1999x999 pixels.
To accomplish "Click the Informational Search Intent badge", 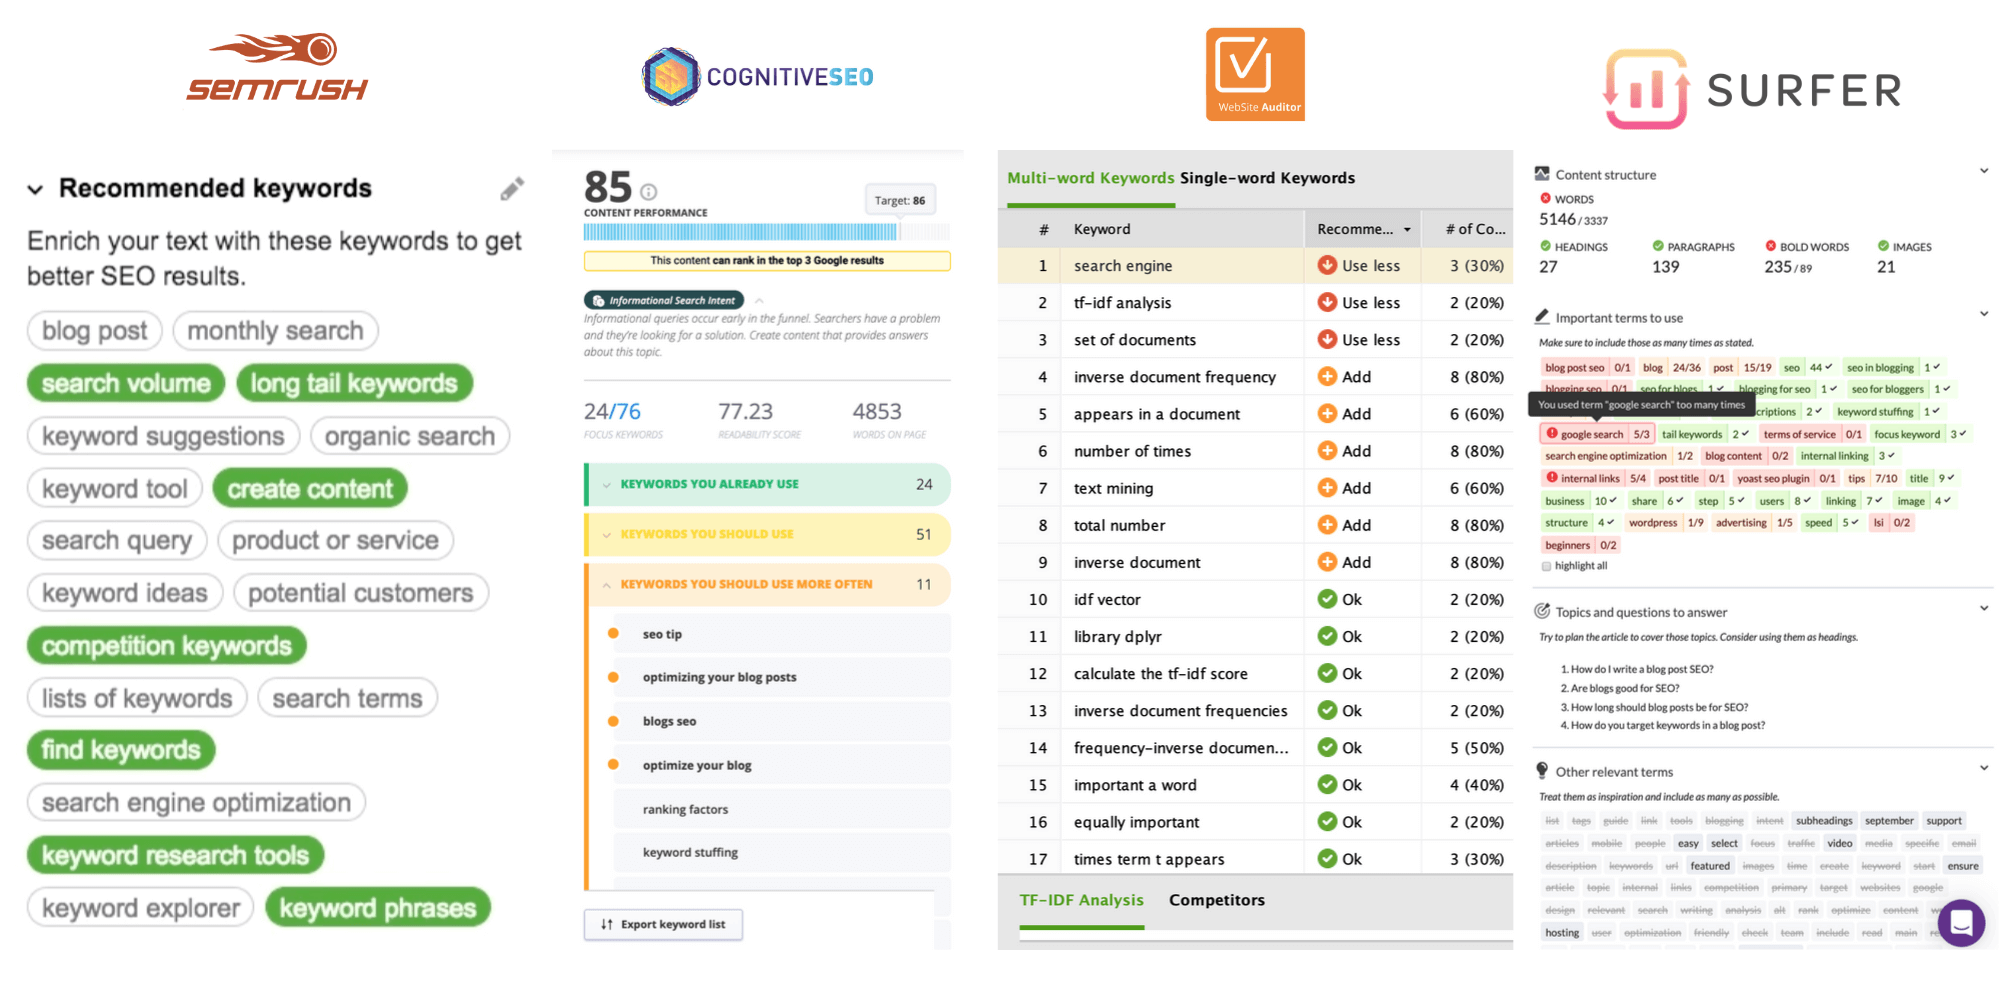I will pyautogui.click(x=664, y=300).
